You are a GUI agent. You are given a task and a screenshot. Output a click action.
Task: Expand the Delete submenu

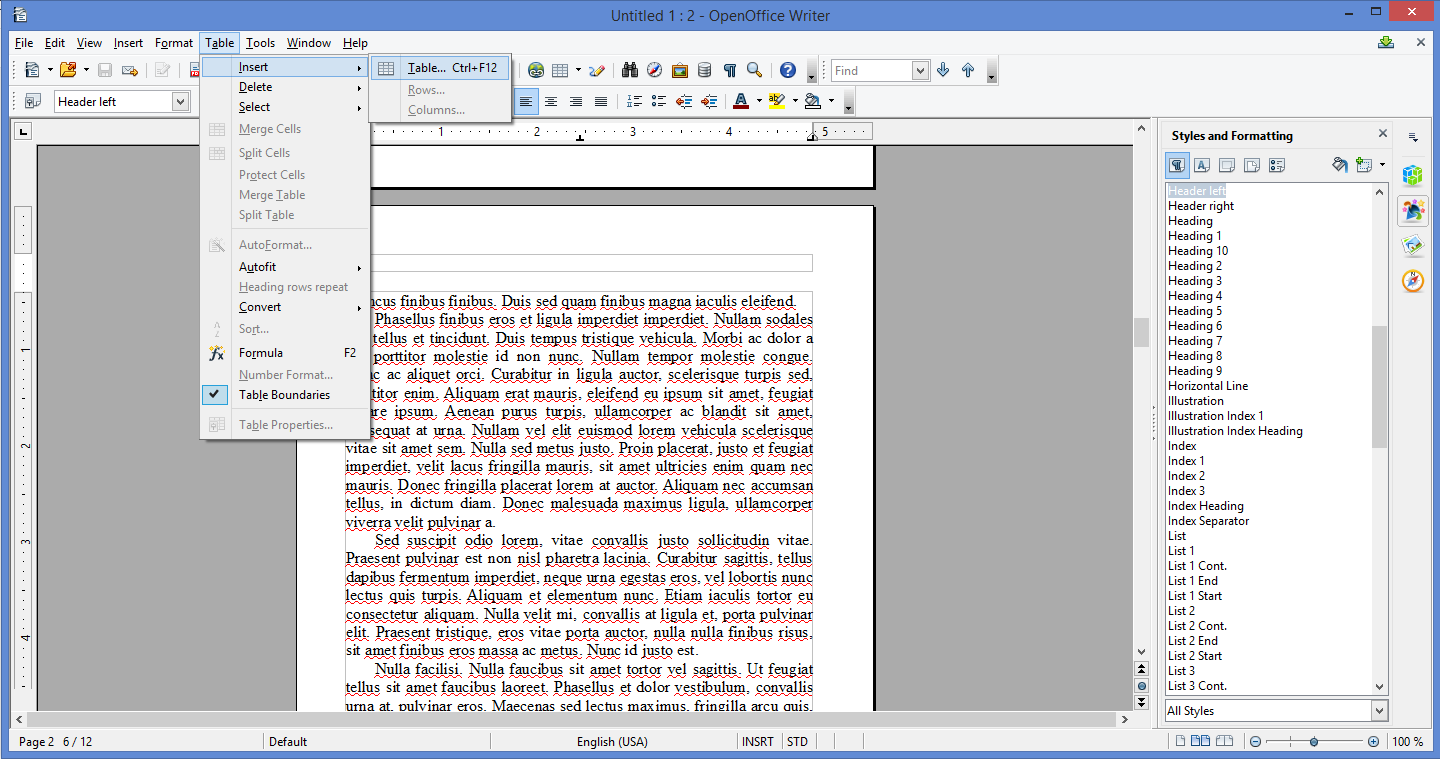click(x=285, y=87)
